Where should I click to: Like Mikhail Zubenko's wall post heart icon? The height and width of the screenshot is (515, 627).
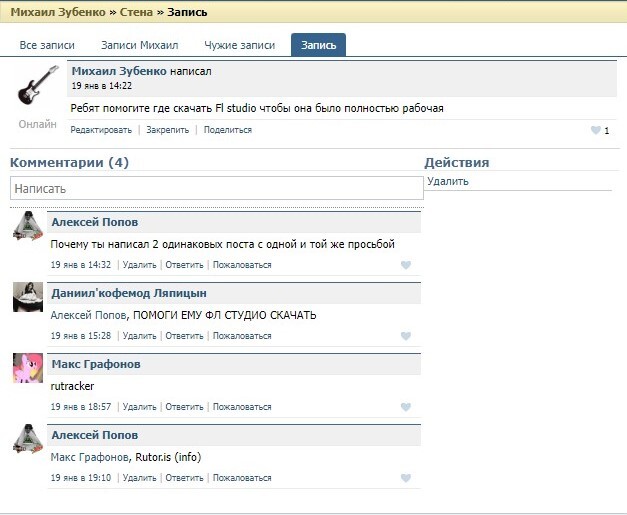tap(596, 130)
